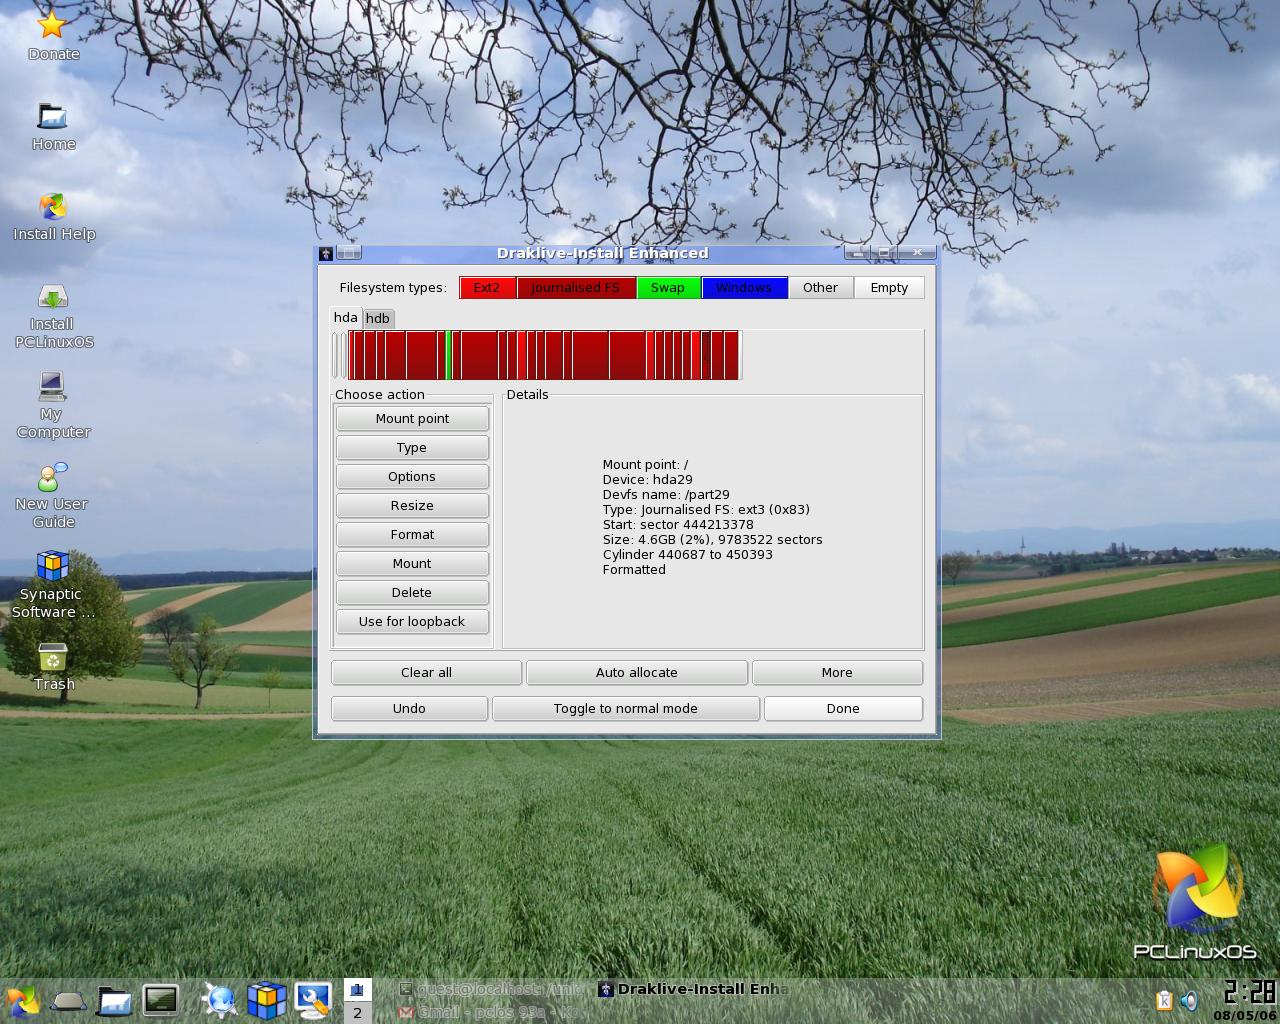This screenshot has height=1024, width=1280.
Task: Launch the Synaptic cube icon in taskbar
Action: pyautogui.click(x=267, y=1001)
